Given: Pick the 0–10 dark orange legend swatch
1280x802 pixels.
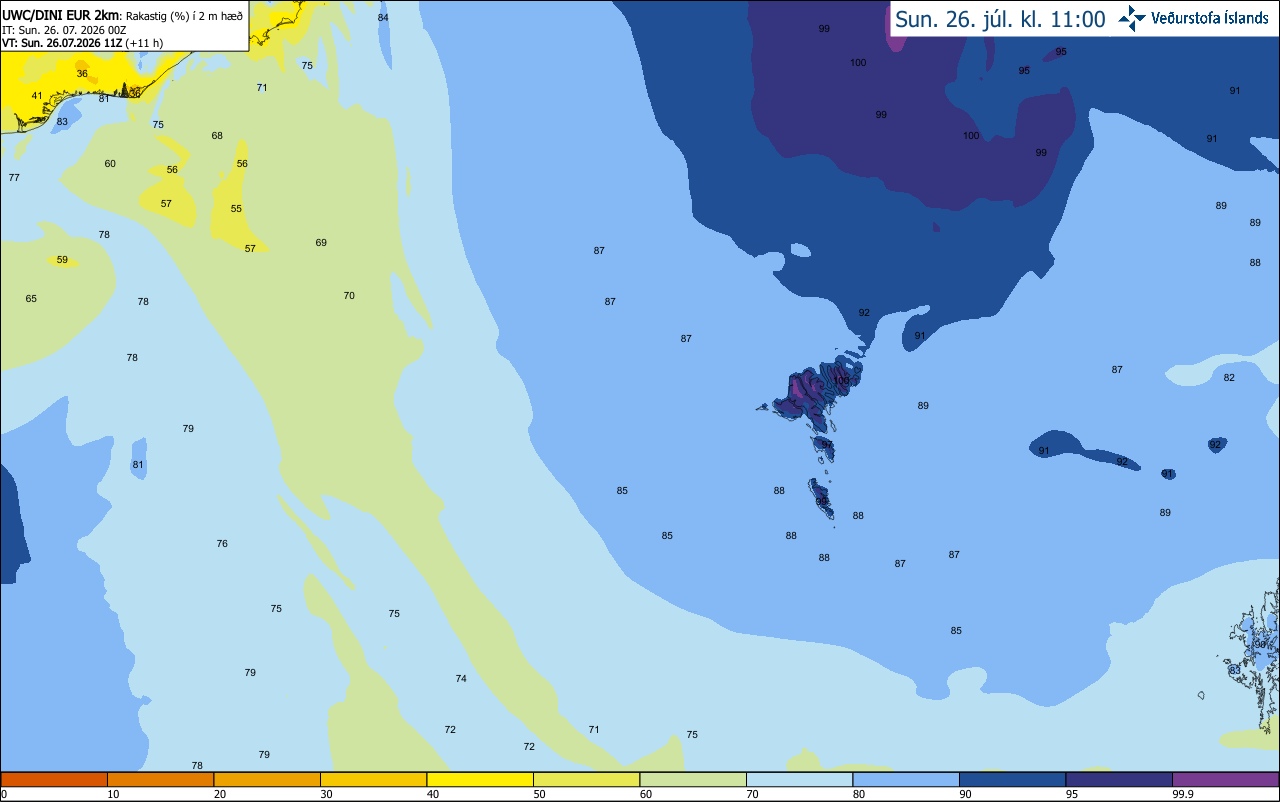Looking at the screenshot, I should click(54, 779).
